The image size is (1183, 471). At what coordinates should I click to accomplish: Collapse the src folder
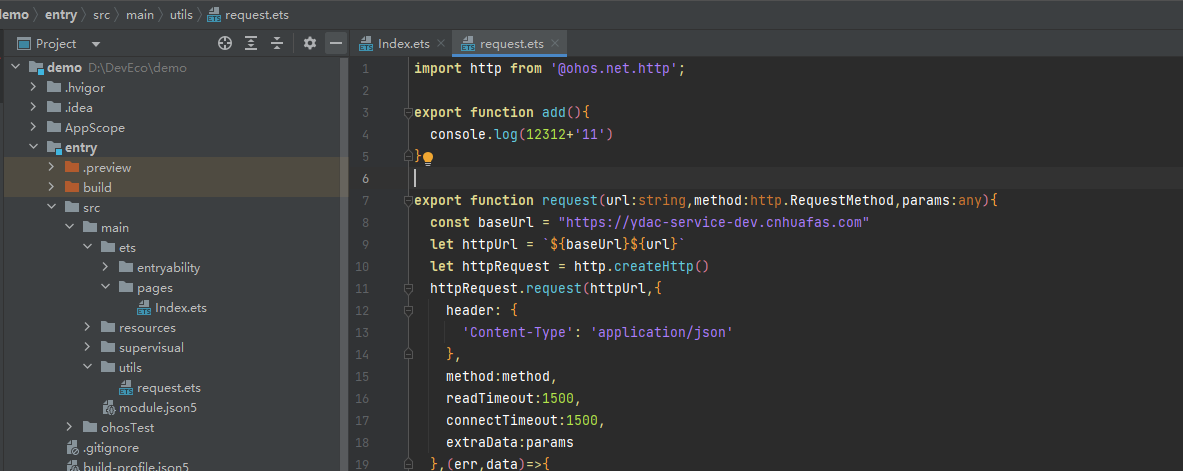51,207
